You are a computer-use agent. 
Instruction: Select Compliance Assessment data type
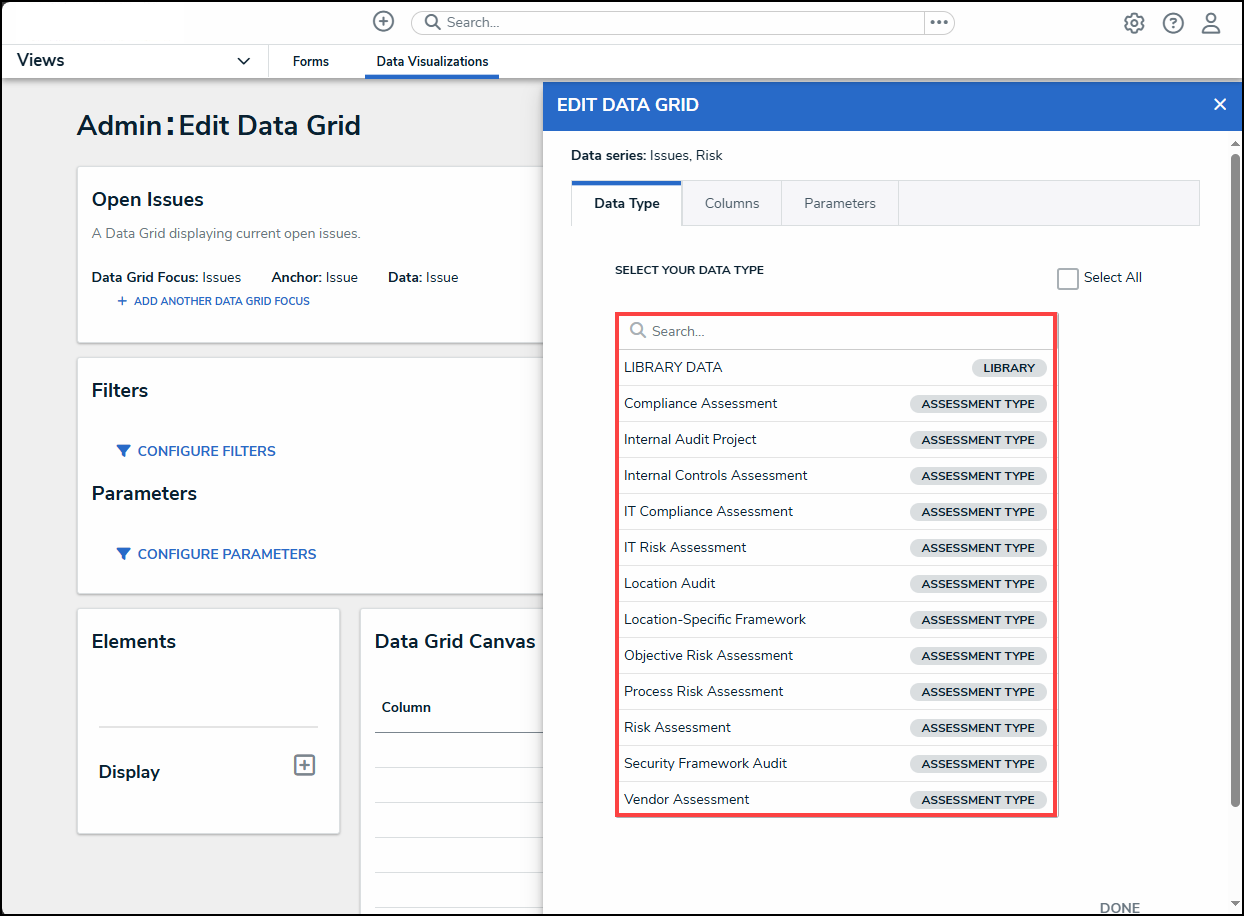click(700, 404)
